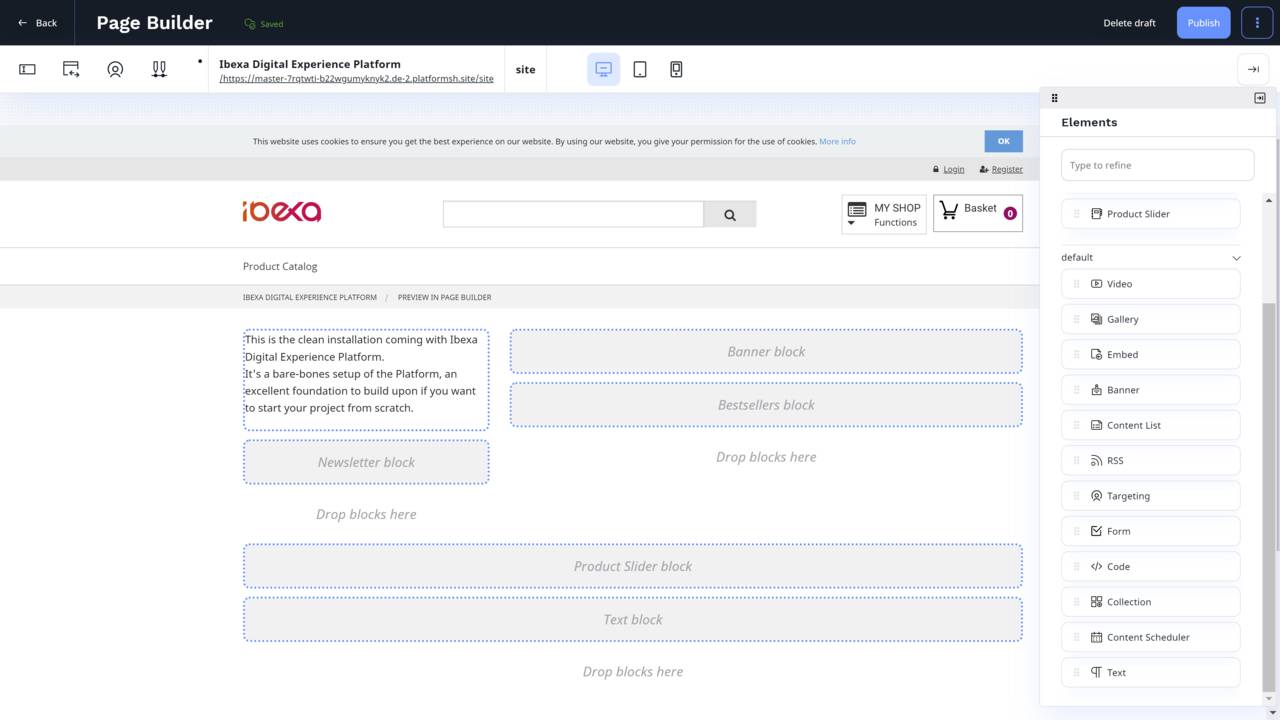Open the visibility/target icon in toolbar
Viewport: 1280px width, 720px height.
[x=115, y=69]
